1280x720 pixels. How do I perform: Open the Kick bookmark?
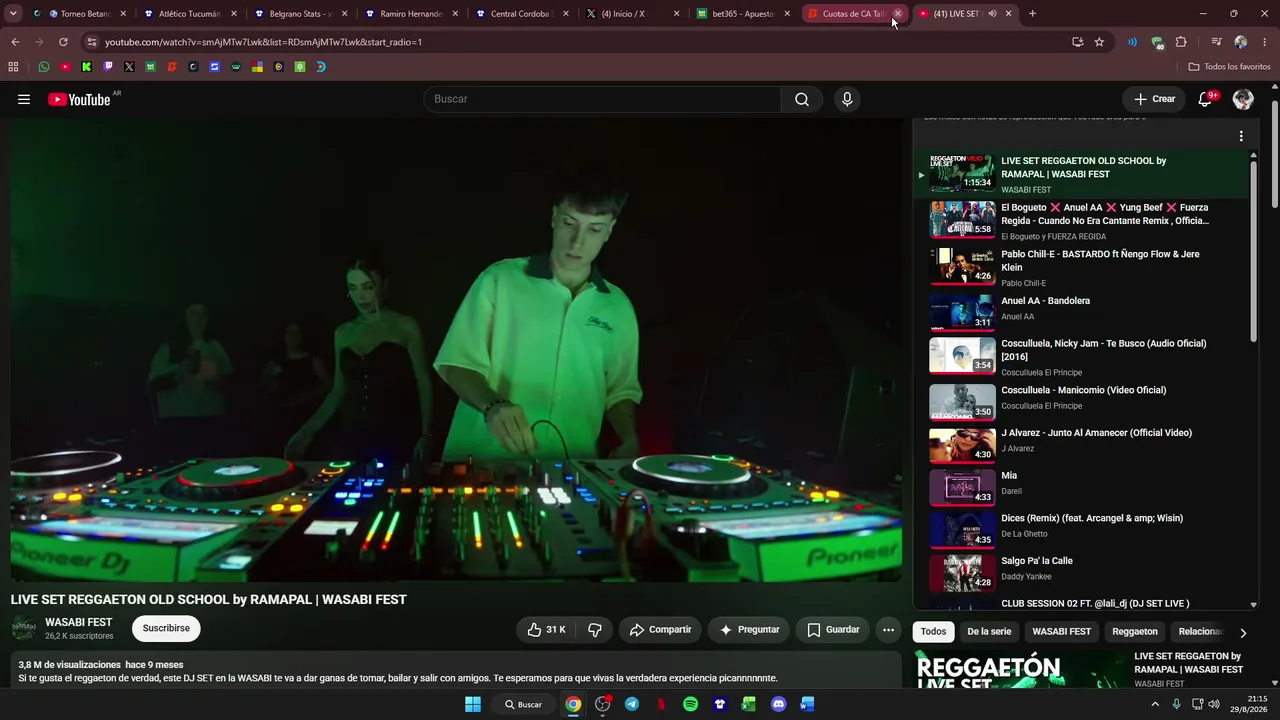click(87, 67)
